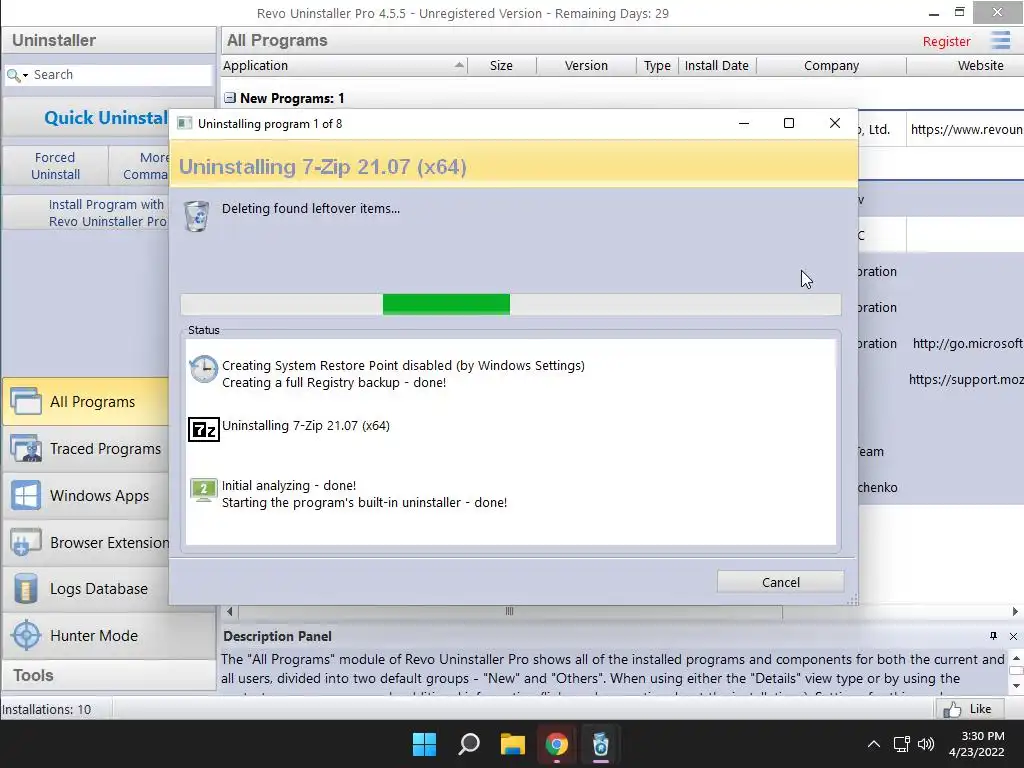Click the horizontal scrollbar thumb in program list
The image size is (1024, 768).
[510, 611]
